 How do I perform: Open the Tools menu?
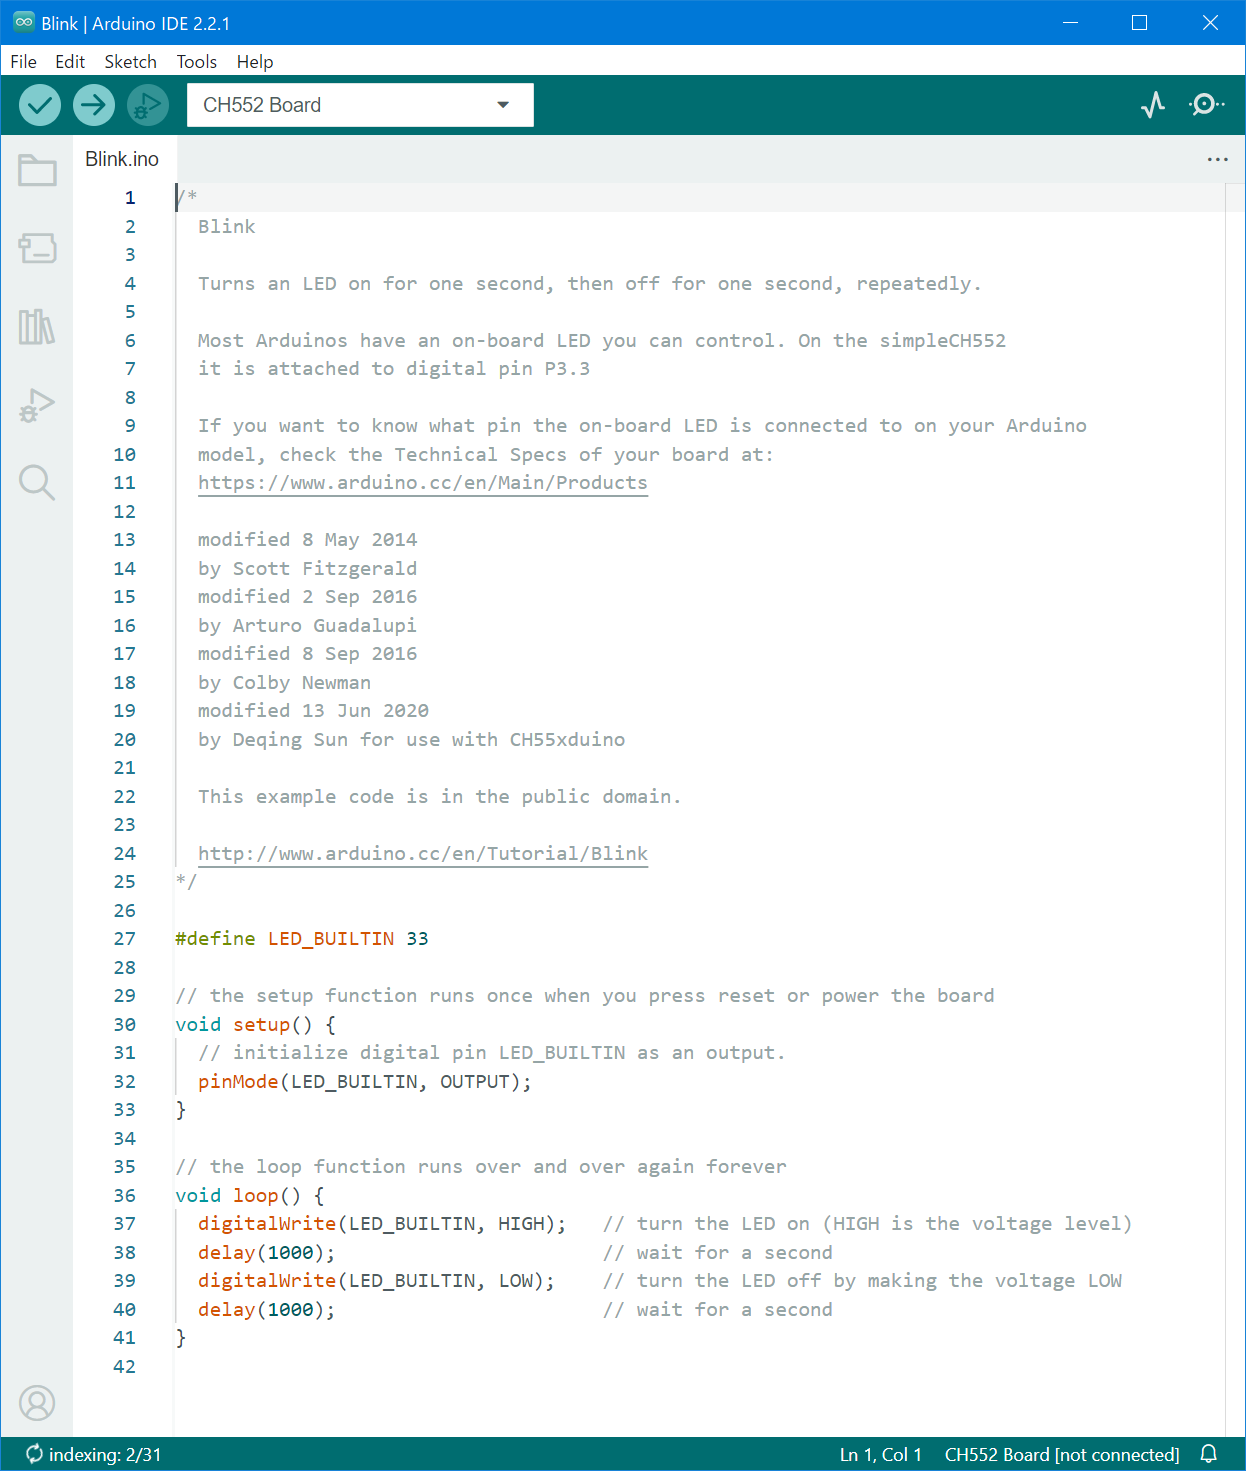[x=197, y=62]
